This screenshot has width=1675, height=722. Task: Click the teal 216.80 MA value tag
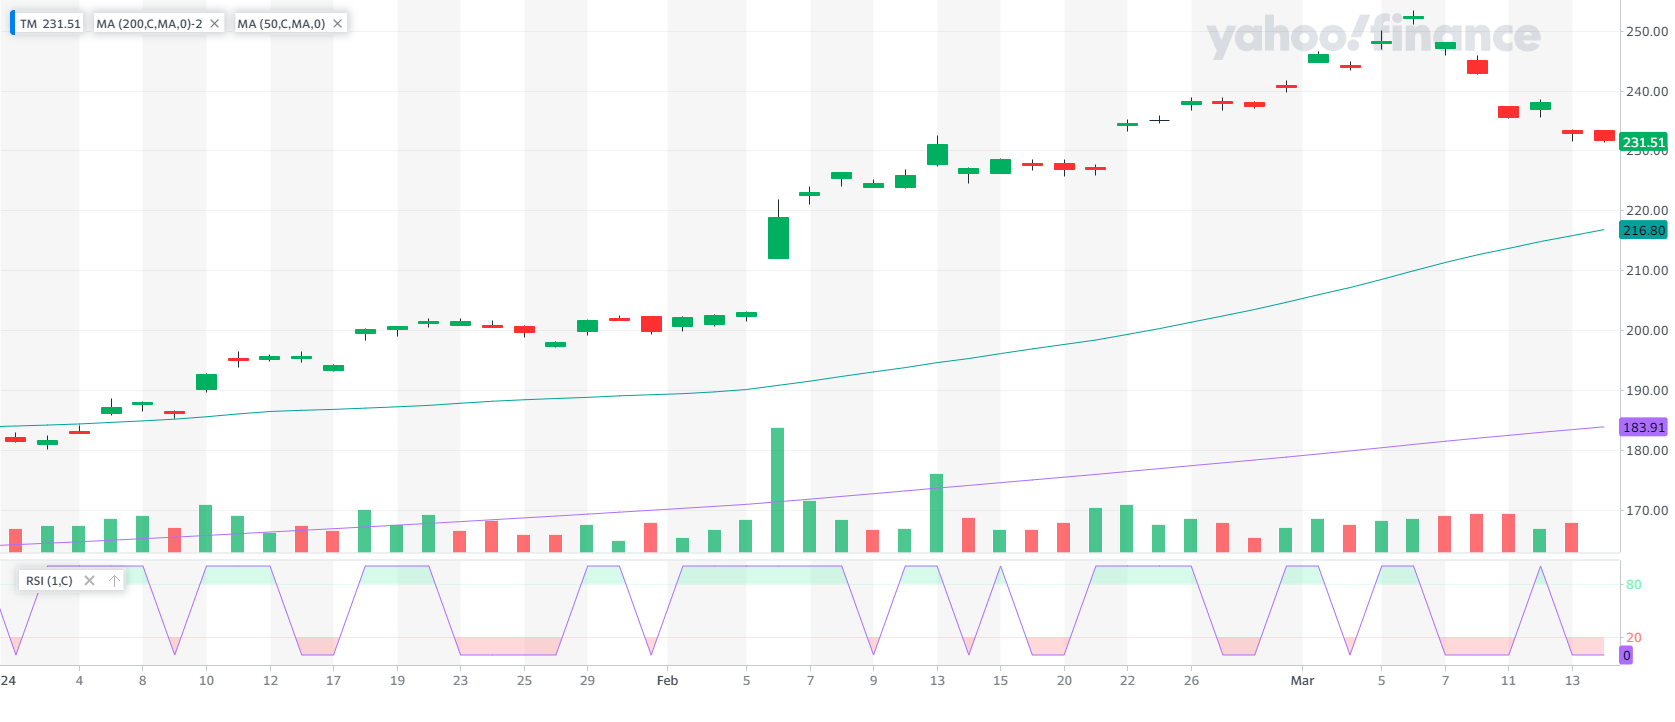[1643, 230]
